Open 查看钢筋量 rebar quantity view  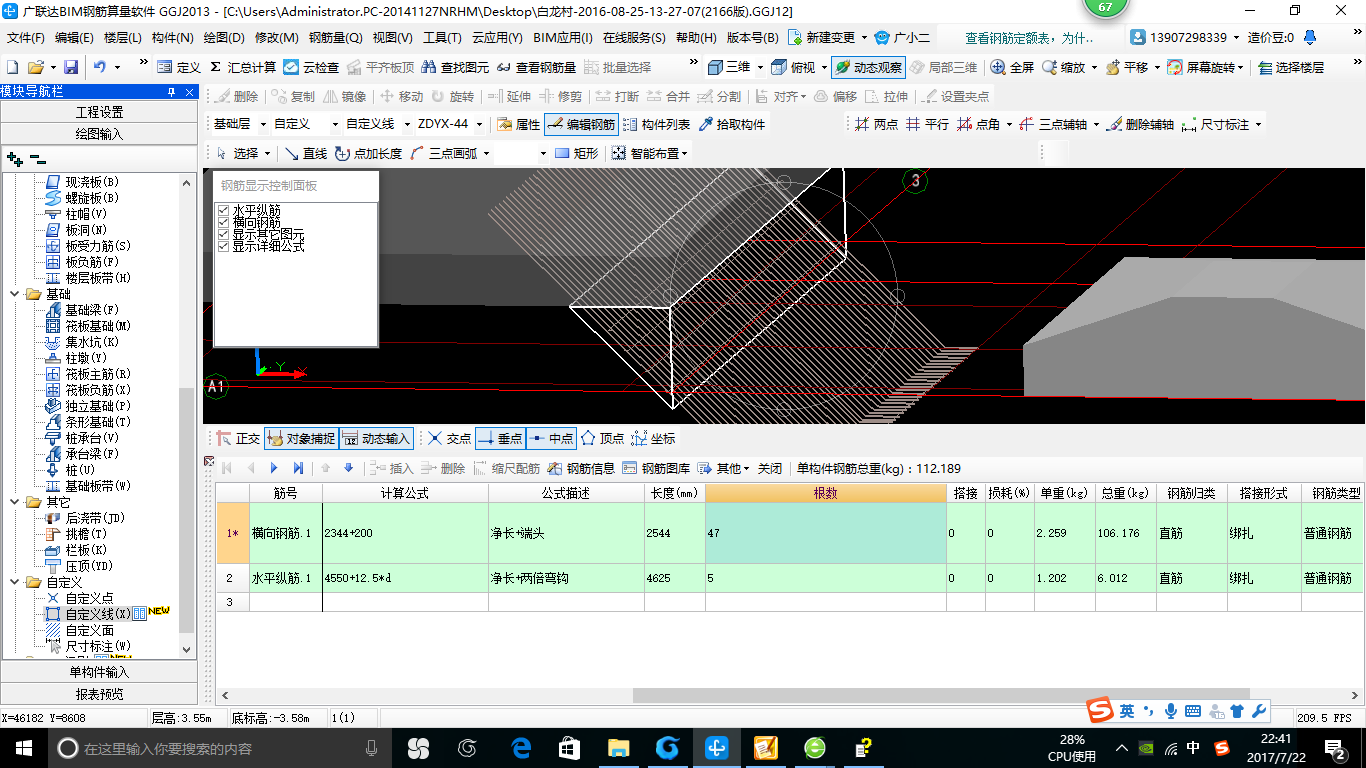(535, 67)
